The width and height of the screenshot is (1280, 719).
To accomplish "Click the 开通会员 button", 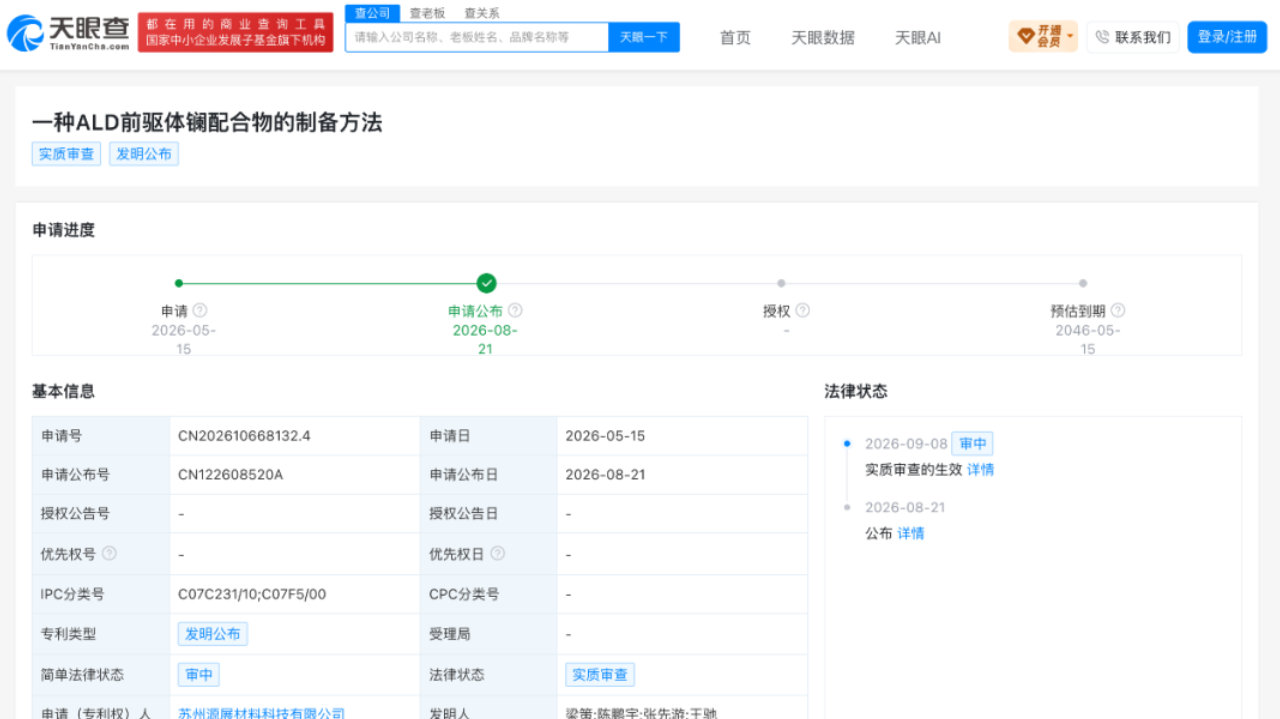I will click(x=1043, y=37).
